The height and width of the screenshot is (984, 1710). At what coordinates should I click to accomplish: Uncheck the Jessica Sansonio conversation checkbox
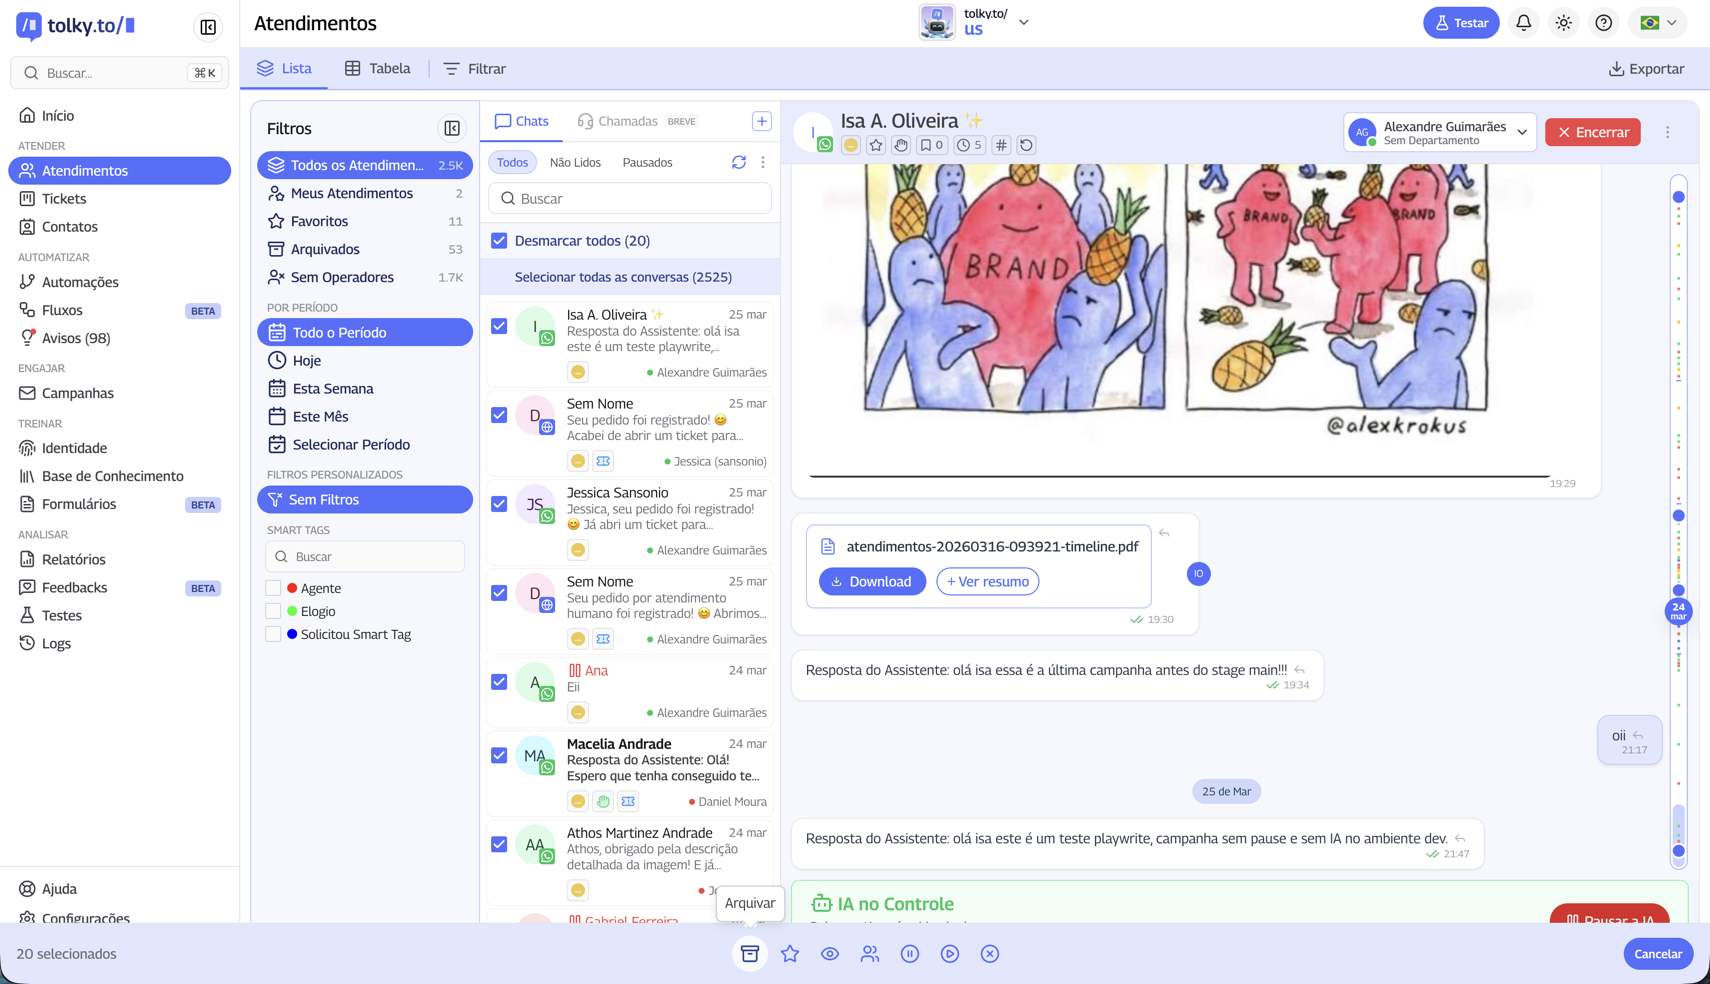coord(499,504)
